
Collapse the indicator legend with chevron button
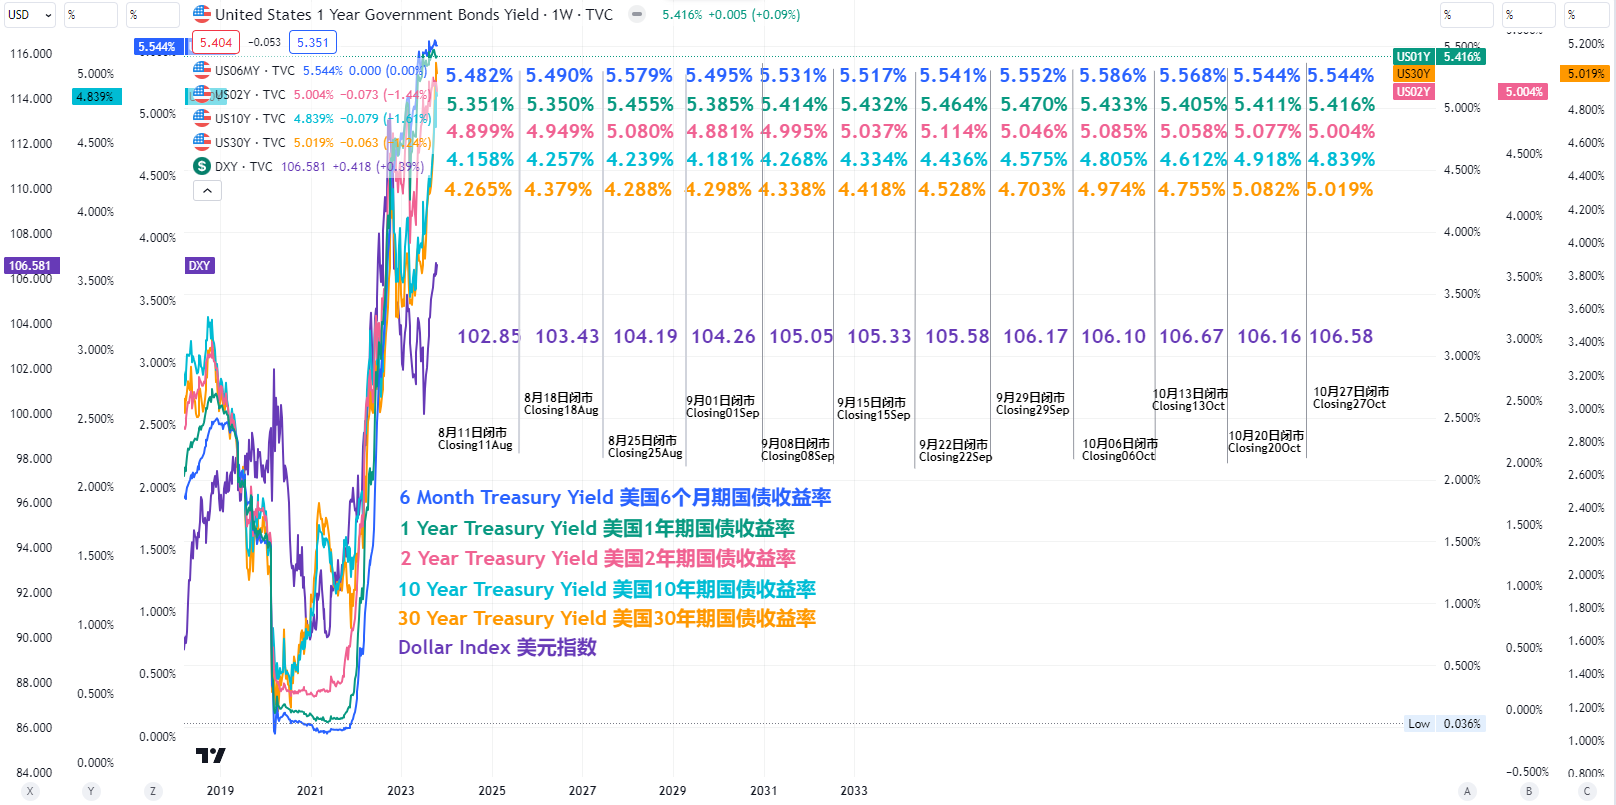(x=207, y=191)
